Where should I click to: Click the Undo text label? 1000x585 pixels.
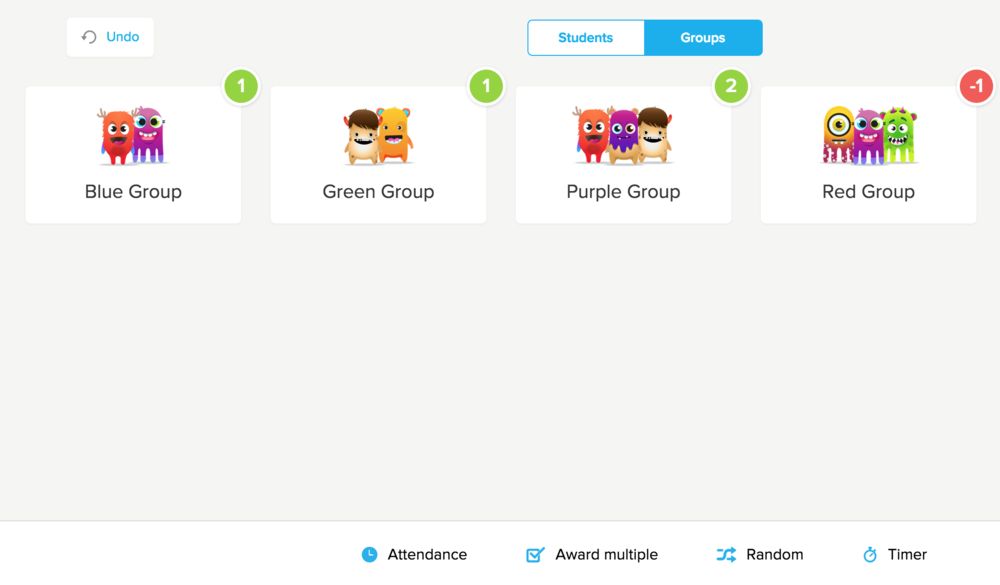[122, 37]
